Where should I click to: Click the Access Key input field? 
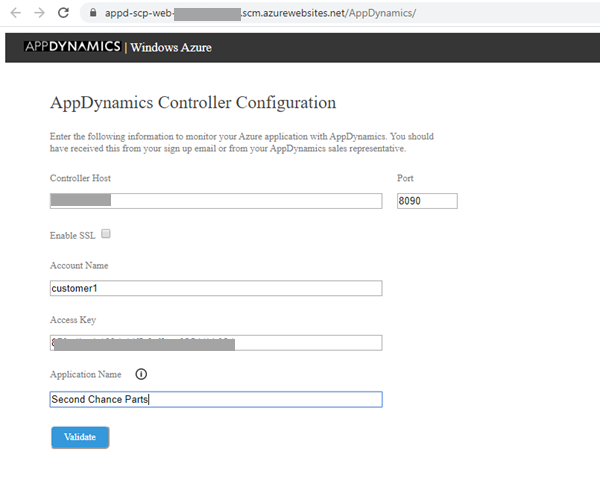[216, 343]
